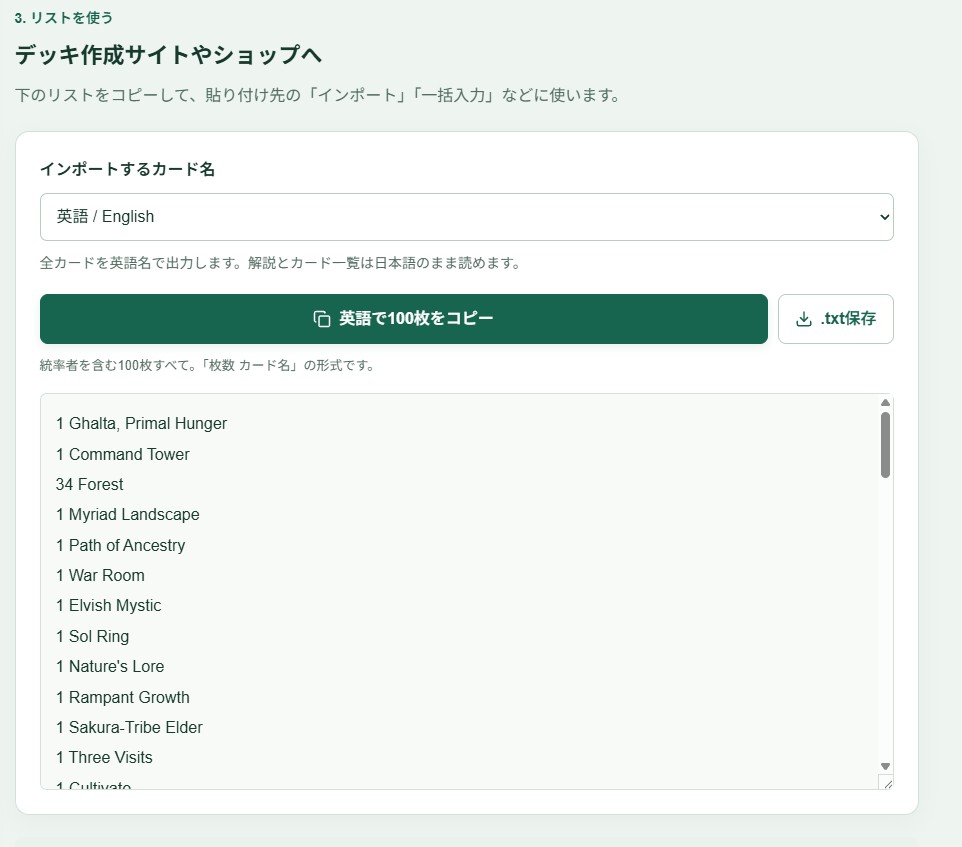Click the scroll down arrow of the list
This screenshot has height=847, width=962.
tap(885, 766)
